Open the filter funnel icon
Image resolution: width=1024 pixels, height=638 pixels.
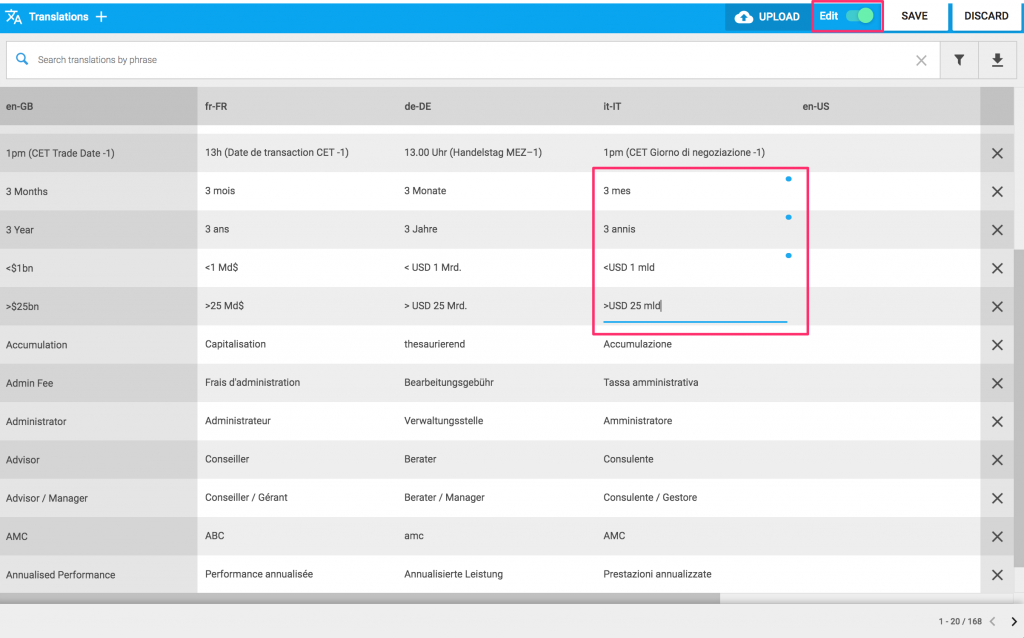[959, 60]
